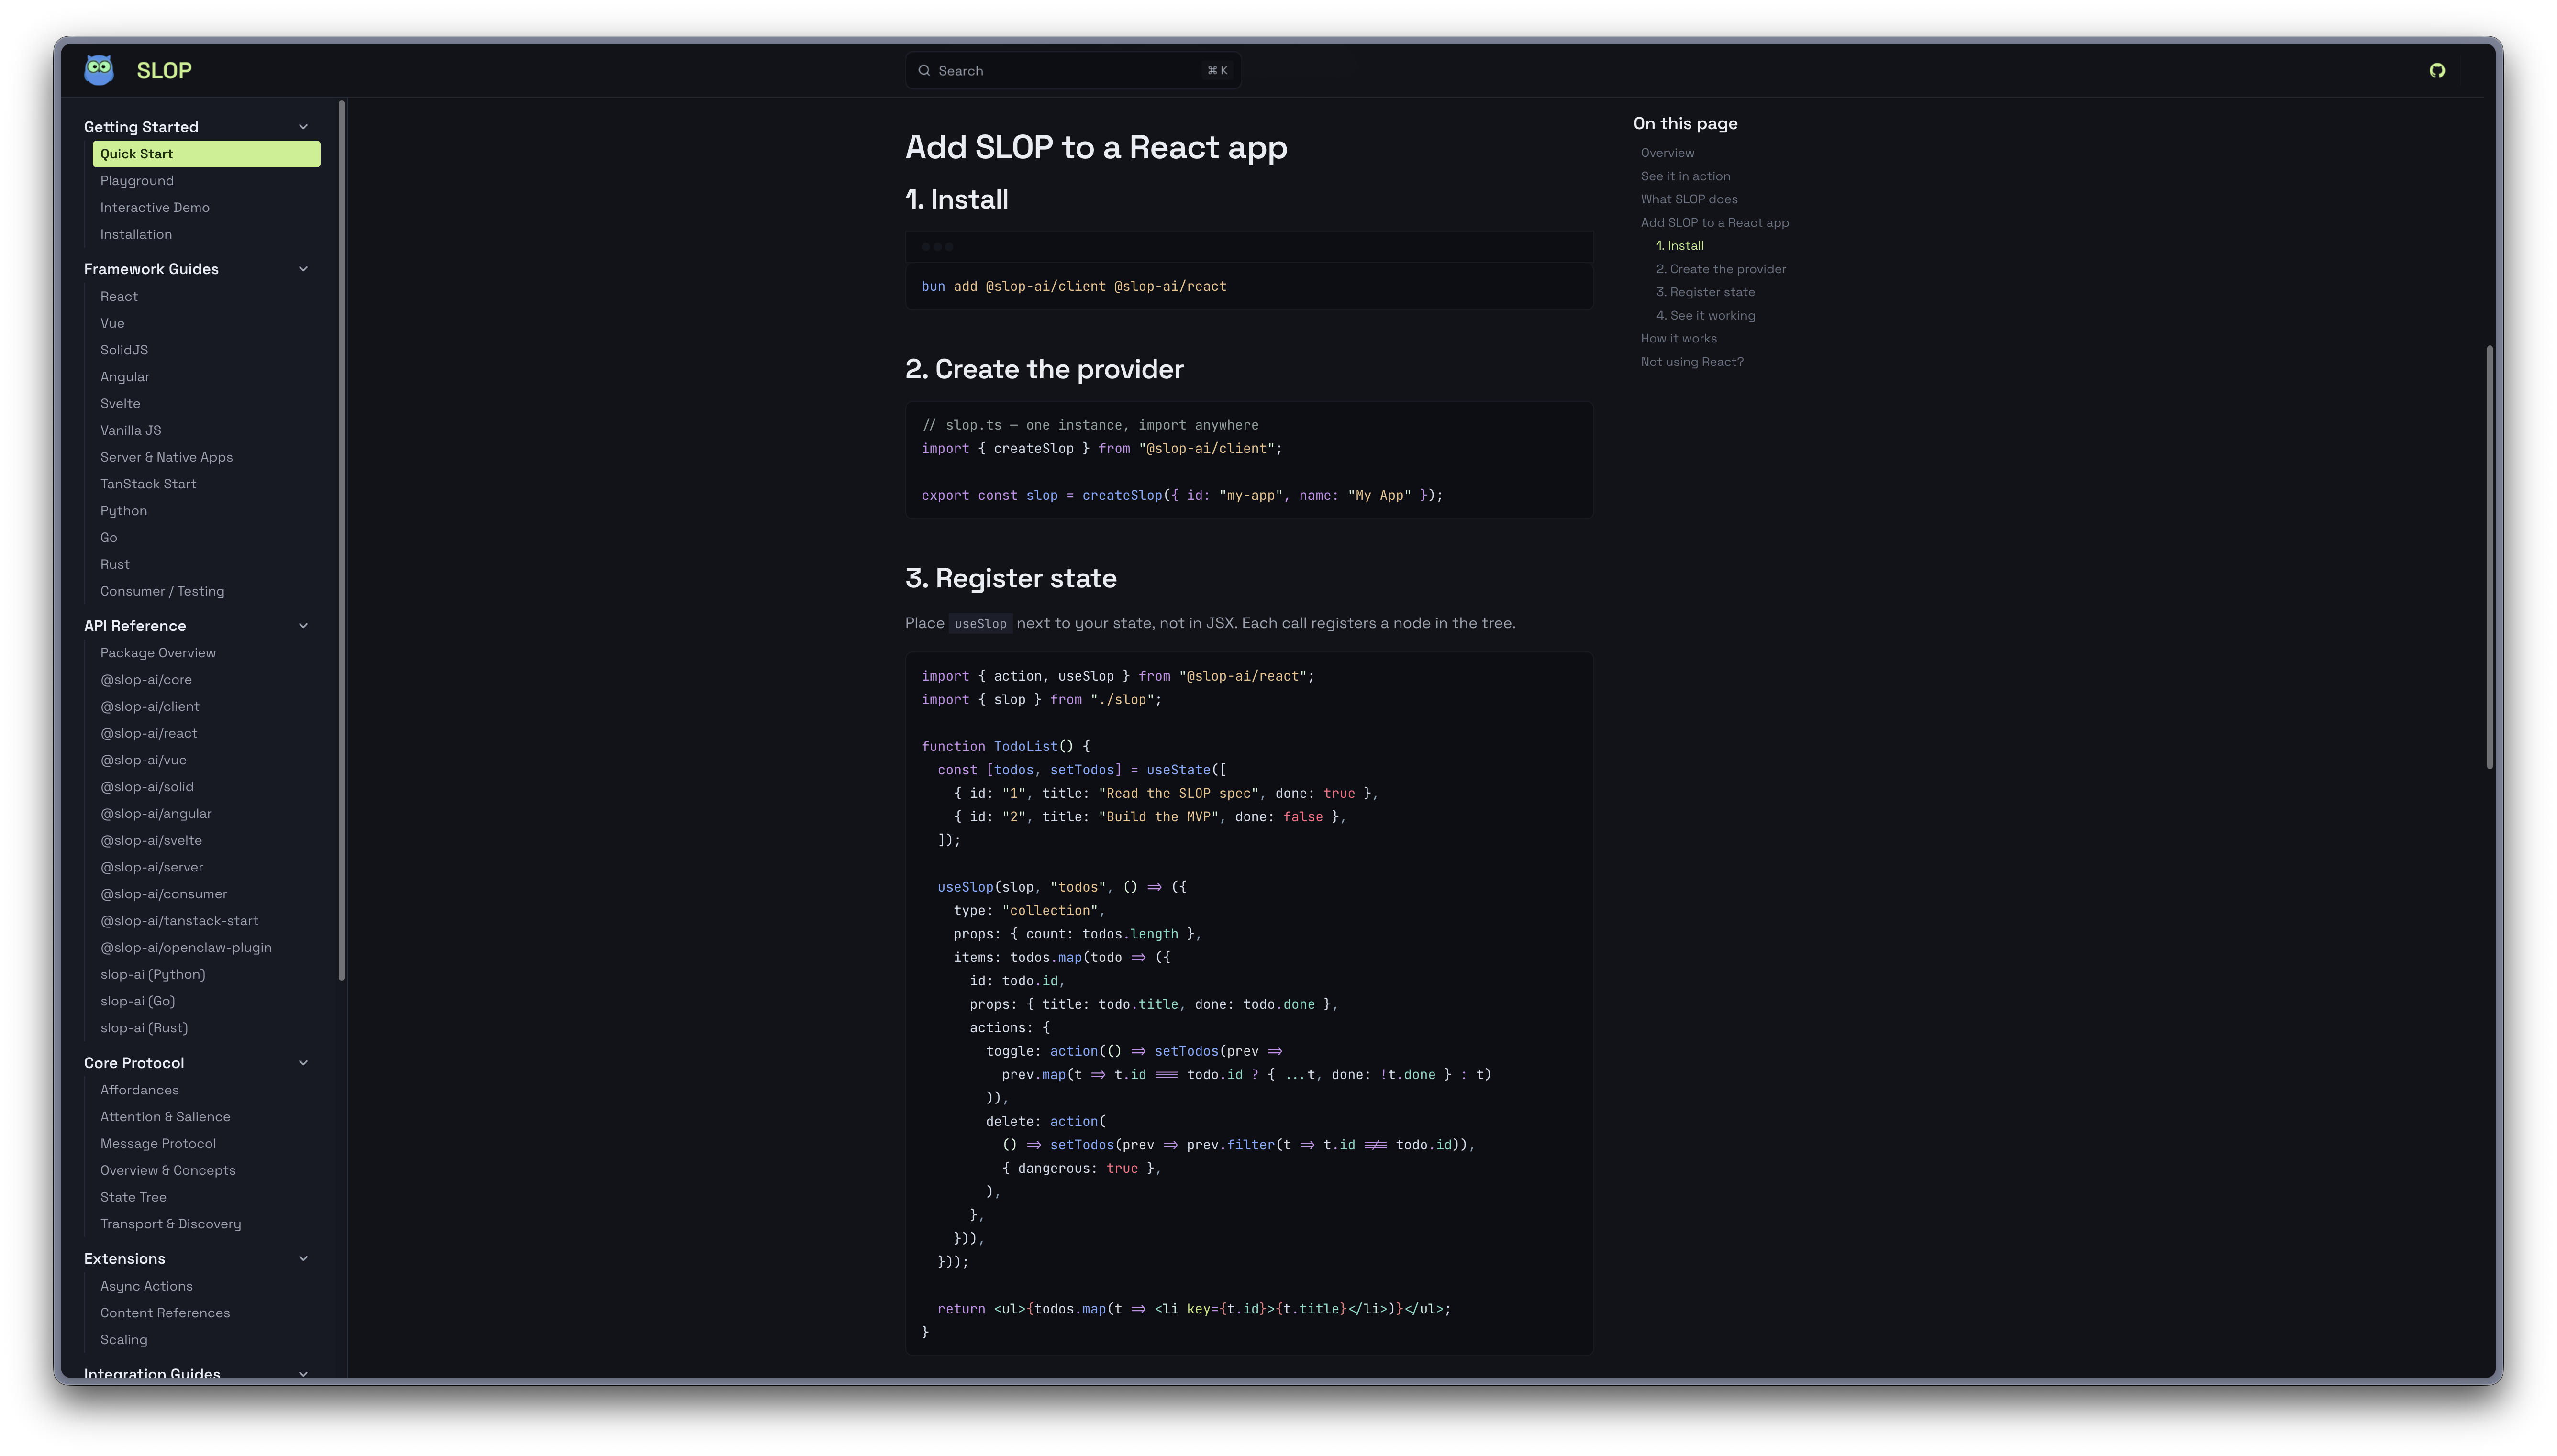Open the SolidJS guide
Image resolution: width=2557 pixels, height=1456 pixels.
click(124, 351)
